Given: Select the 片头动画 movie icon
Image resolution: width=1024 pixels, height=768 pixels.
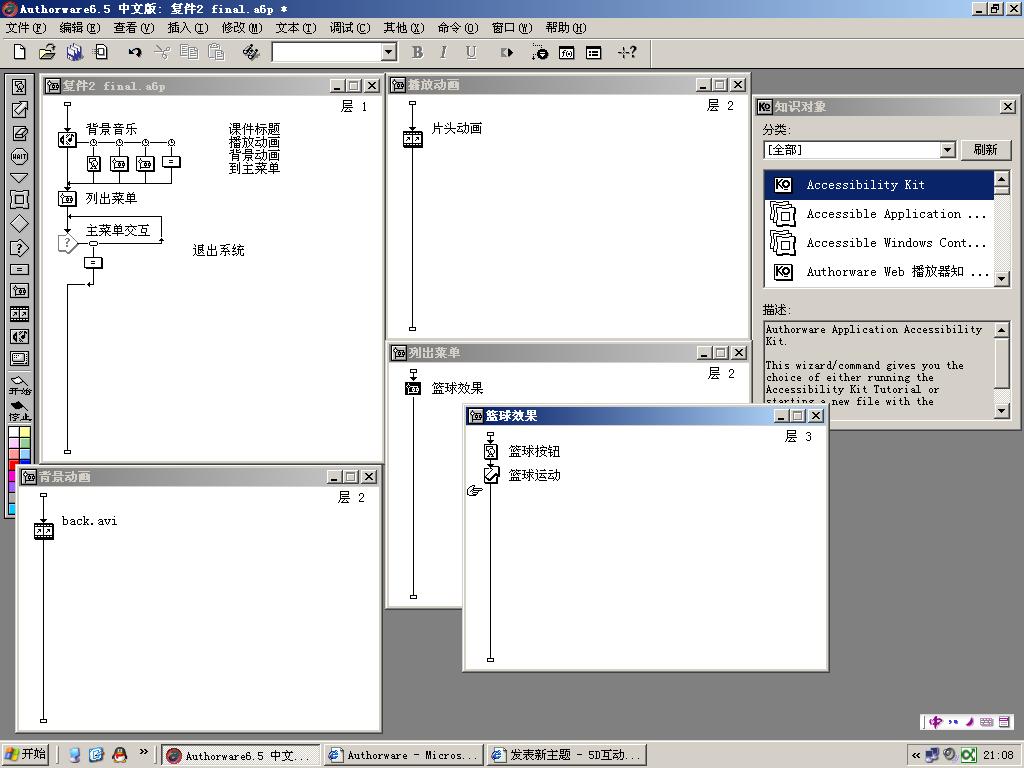Looking at the screenshot, I should tap(413, 138).
